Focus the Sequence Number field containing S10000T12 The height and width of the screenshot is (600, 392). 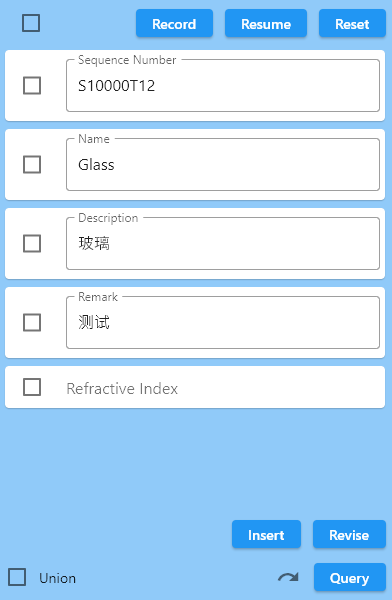click(x=223, y=85)
